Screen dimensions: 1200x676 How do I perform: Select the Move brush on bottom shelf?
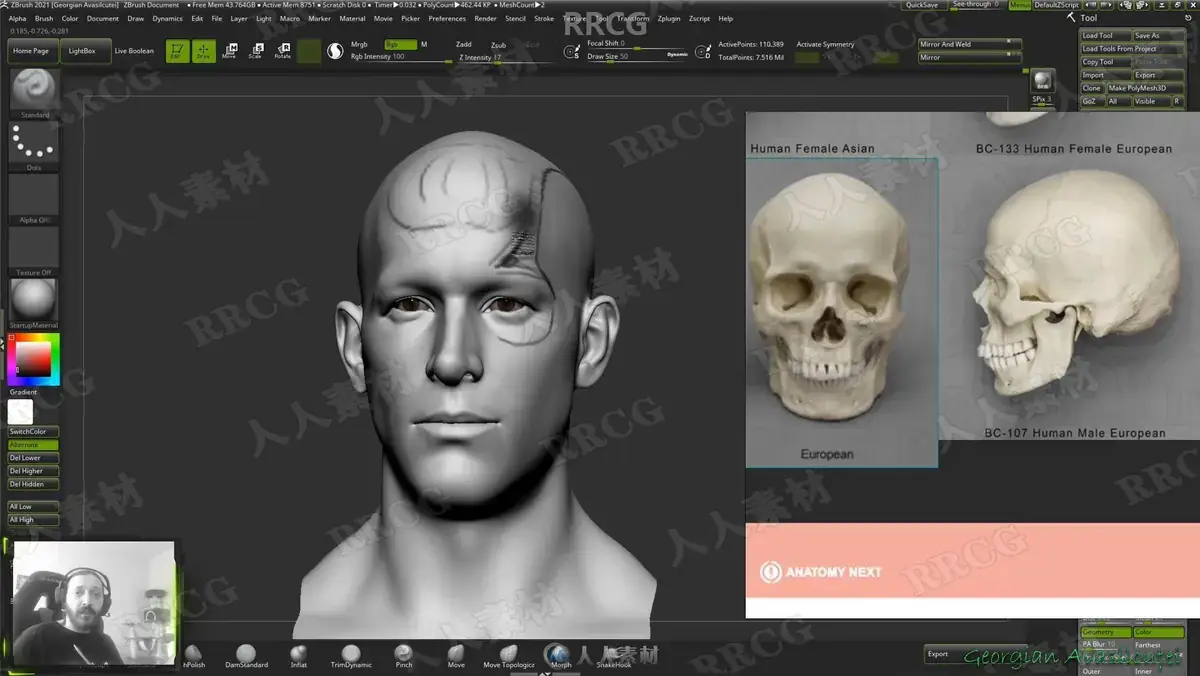(456, 656)
